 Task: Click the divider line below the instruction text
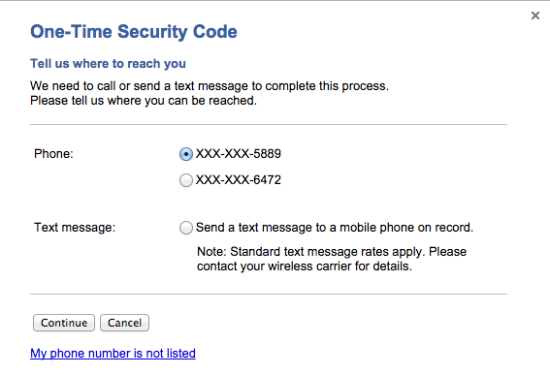click(269, 124)
